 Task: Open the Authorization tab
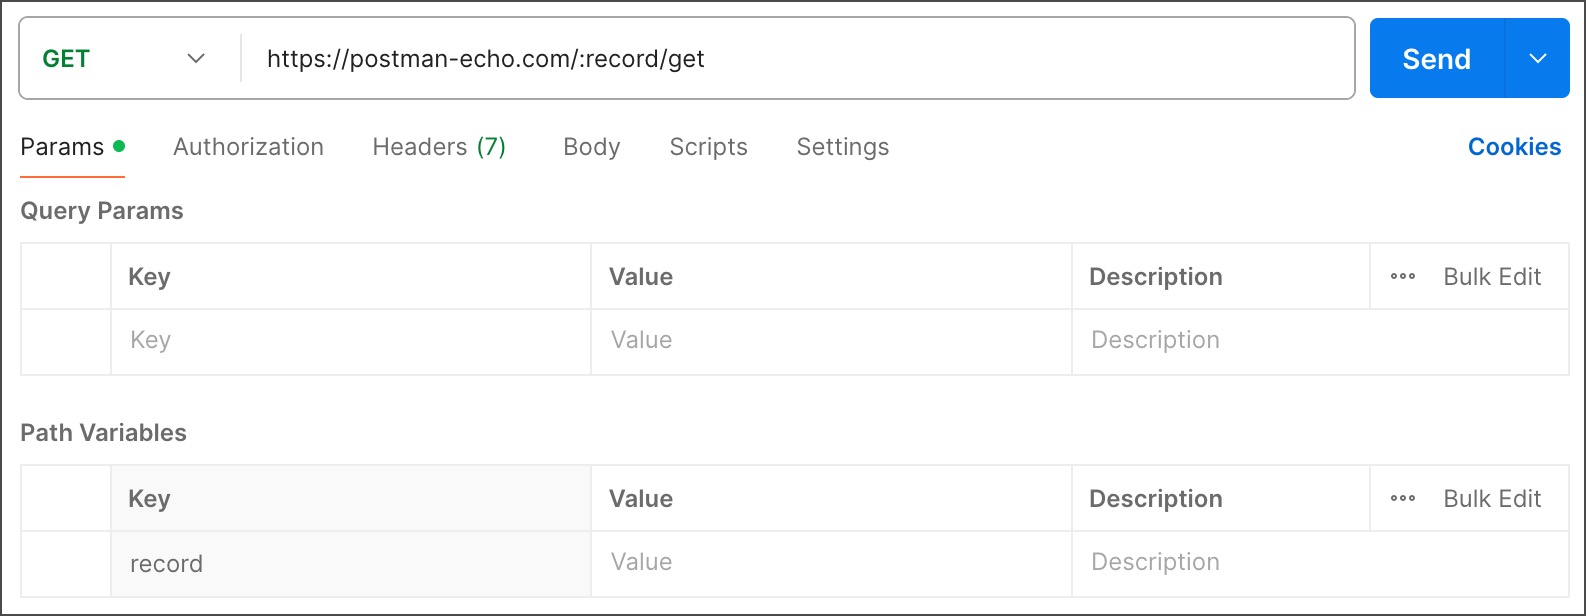coord(248,147)
